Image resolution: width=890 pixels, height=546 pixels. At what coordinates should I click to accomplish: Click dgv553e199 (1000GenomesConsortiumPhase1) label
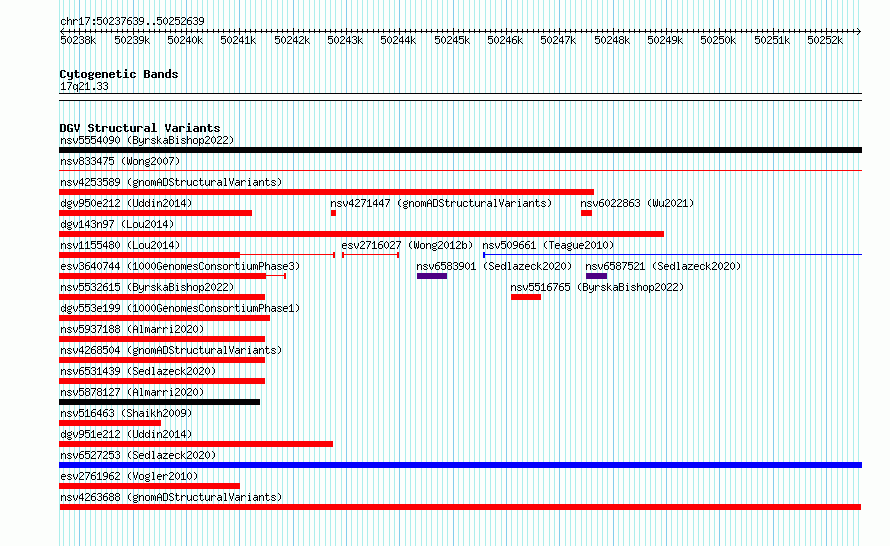coord(180,308)
